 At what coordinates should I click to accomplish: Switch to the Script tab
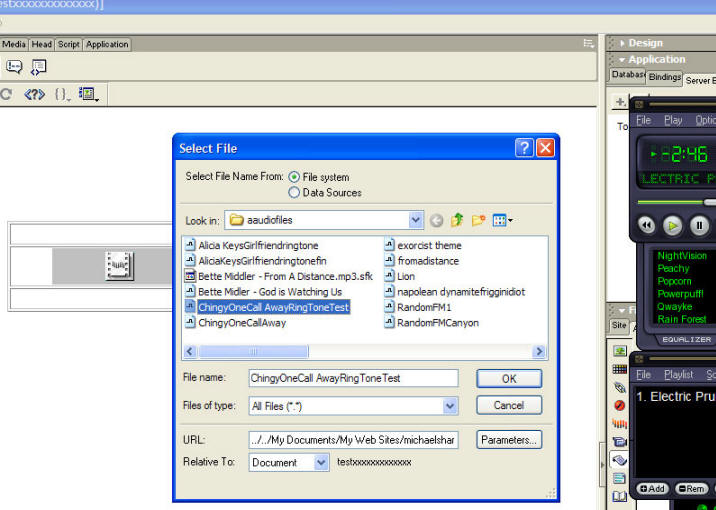68,44
